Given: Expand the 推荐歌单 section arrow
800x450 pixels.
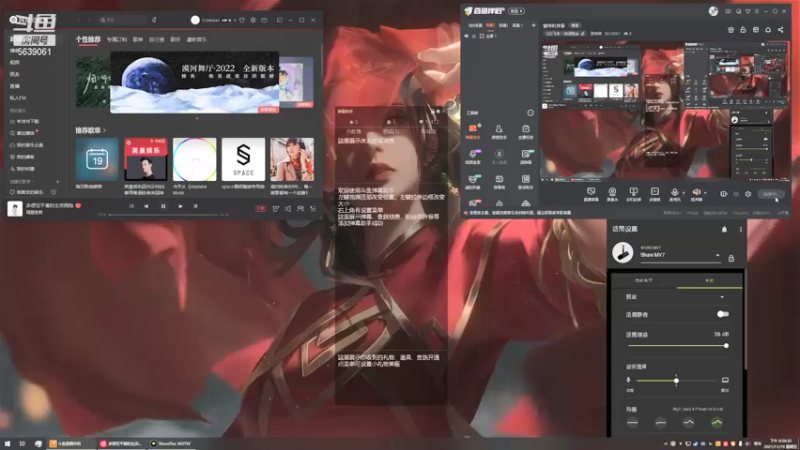Looking at the screenshot, I should 105,131.
